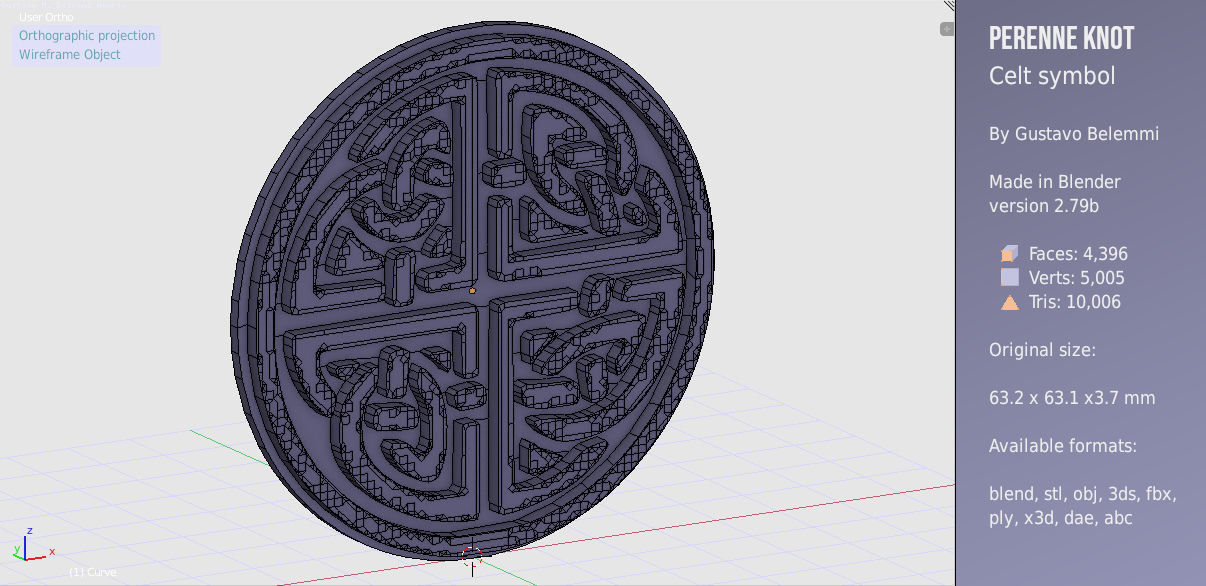Click the "Available formats:" heading
This screenshot has width=1206, height=586.
(1063, 446)
